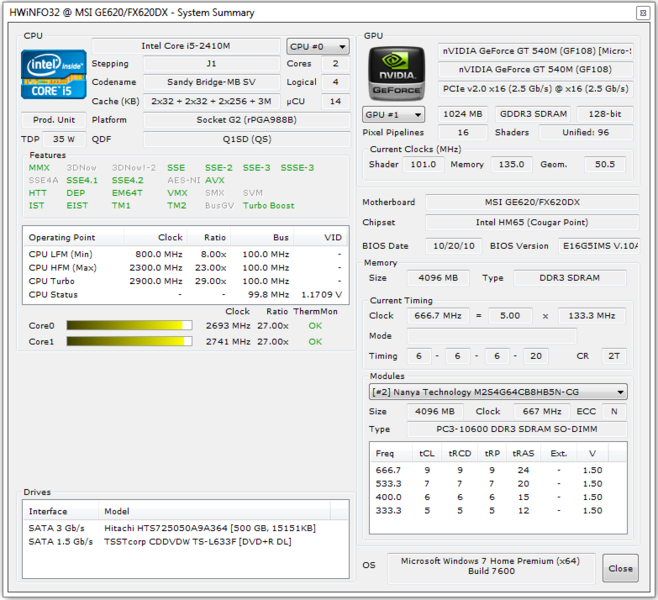Click the CR 2T field
The image size is (658, 600).
click(x=614, y=356)
